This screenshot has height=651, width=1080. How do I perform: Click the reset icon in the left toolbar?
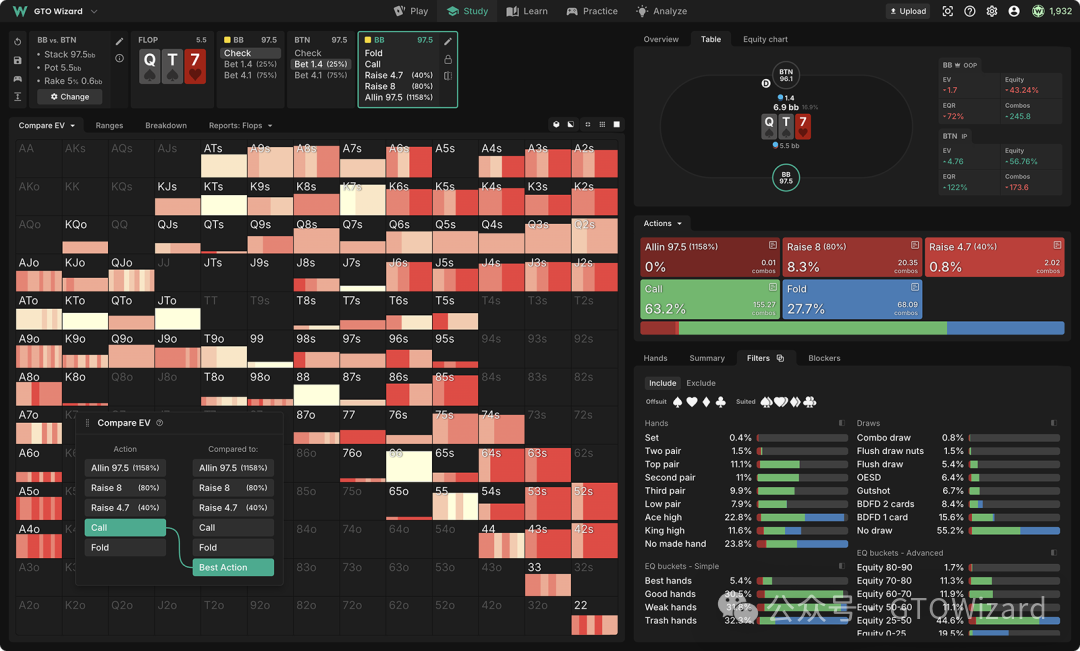point(18,42)
